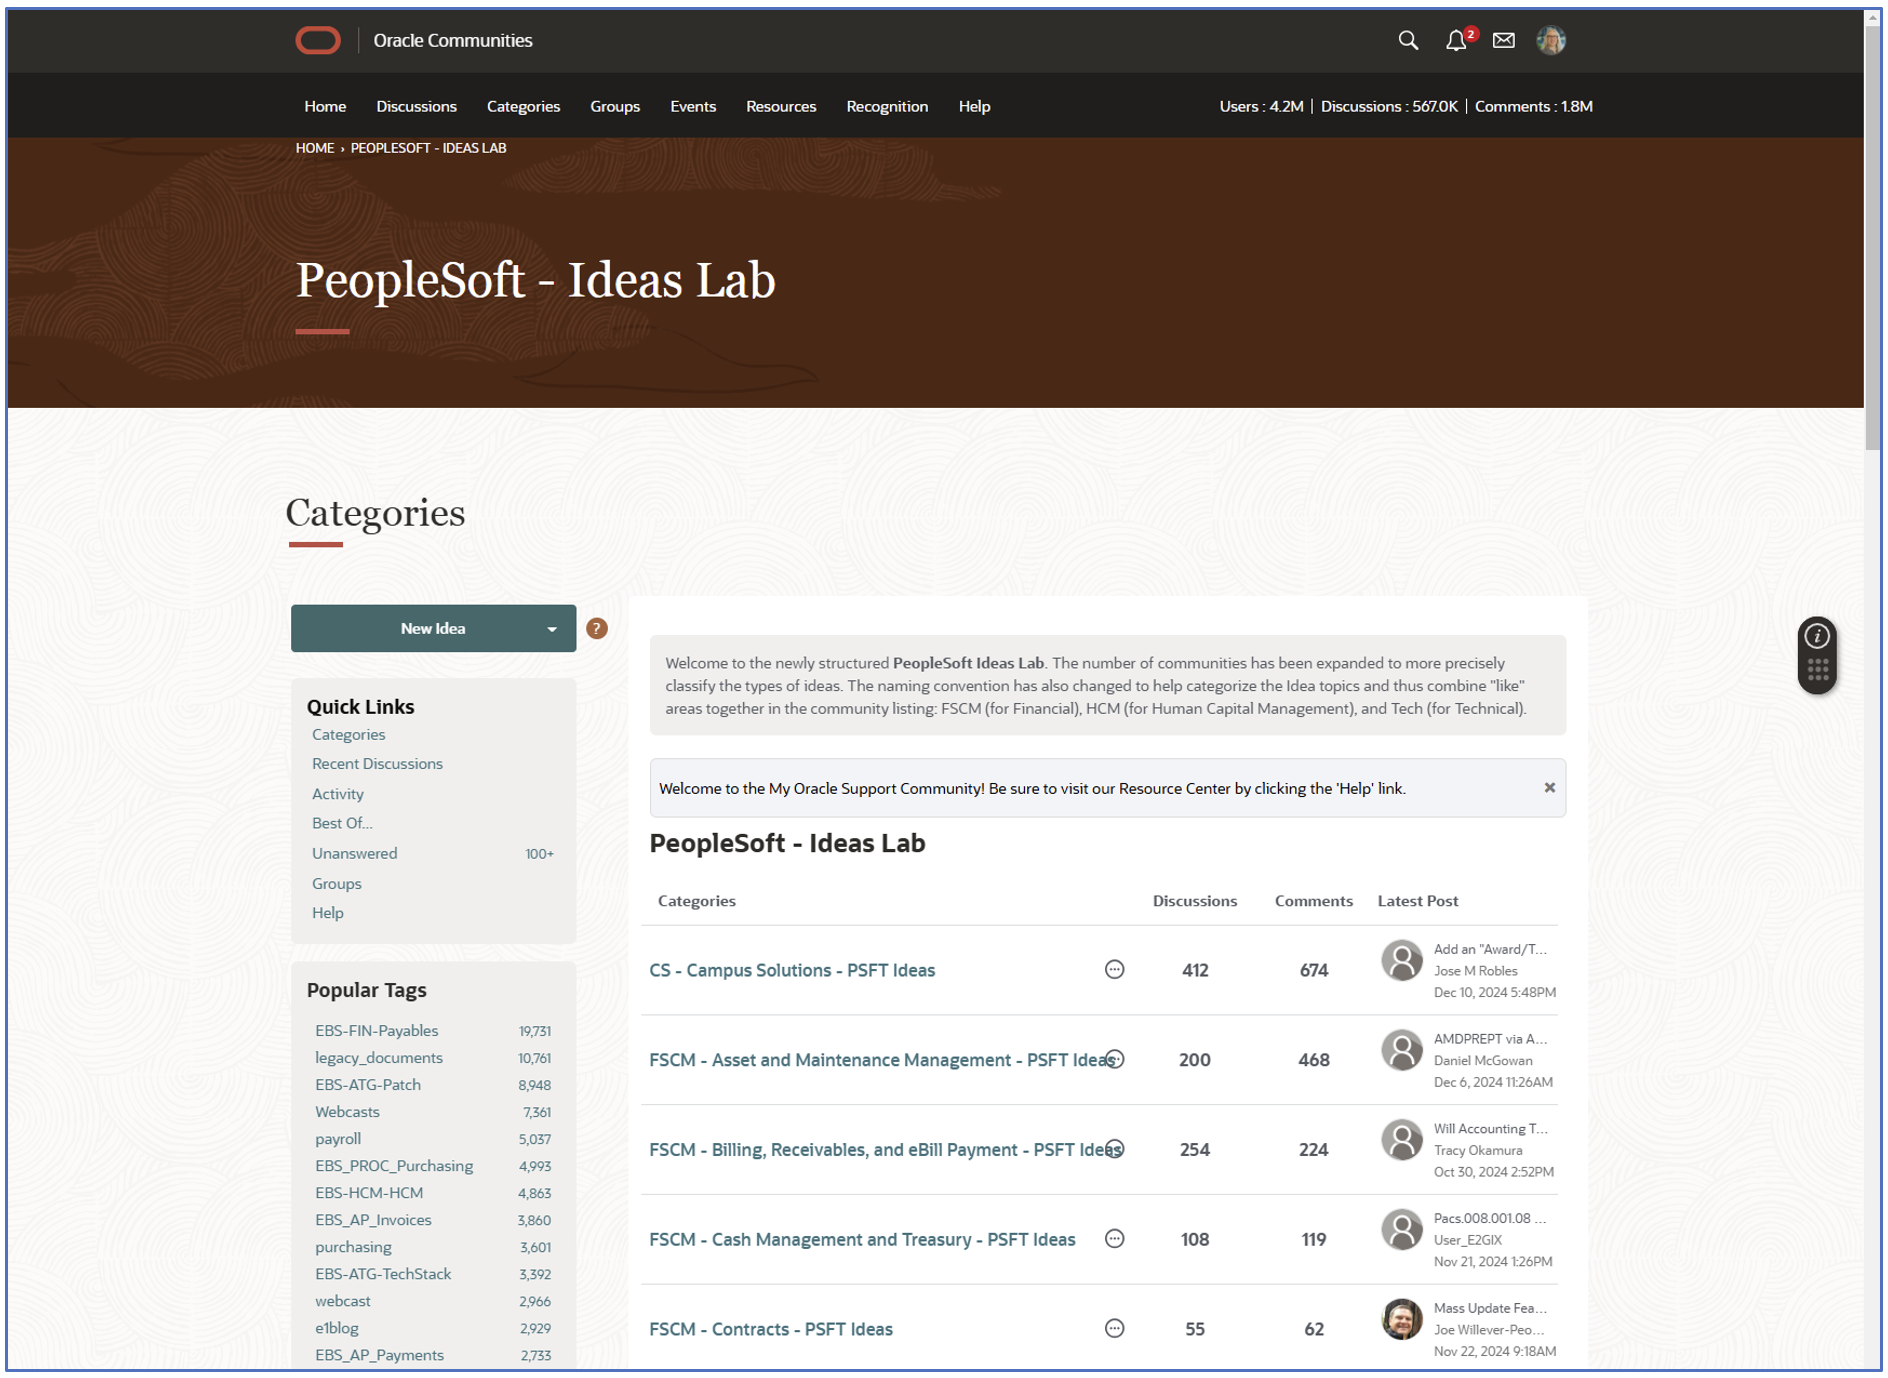Open notifications via the bell icon
This screenshot has width=1888, height=1378.
1456,41
